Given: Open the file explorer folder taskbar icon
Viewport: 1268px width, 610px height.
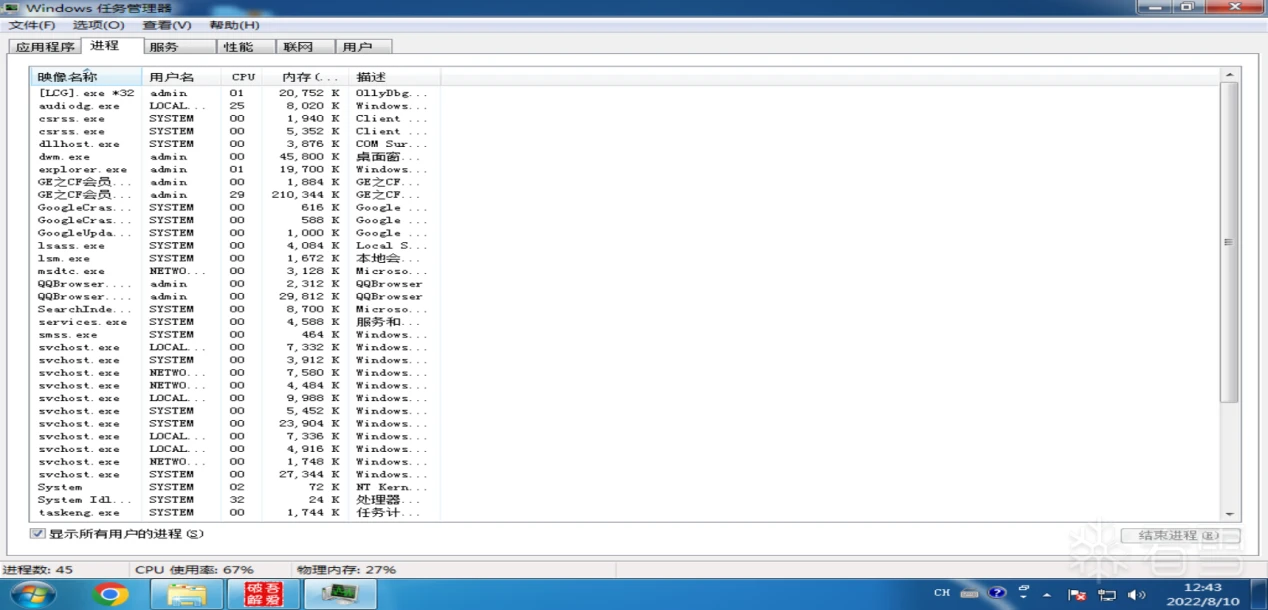Looking at the screenshot, I should [x=186, y=594].
